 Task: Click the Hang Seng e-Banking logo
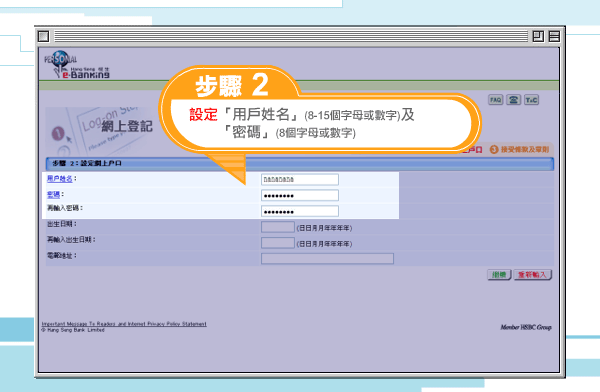point(77,65)
